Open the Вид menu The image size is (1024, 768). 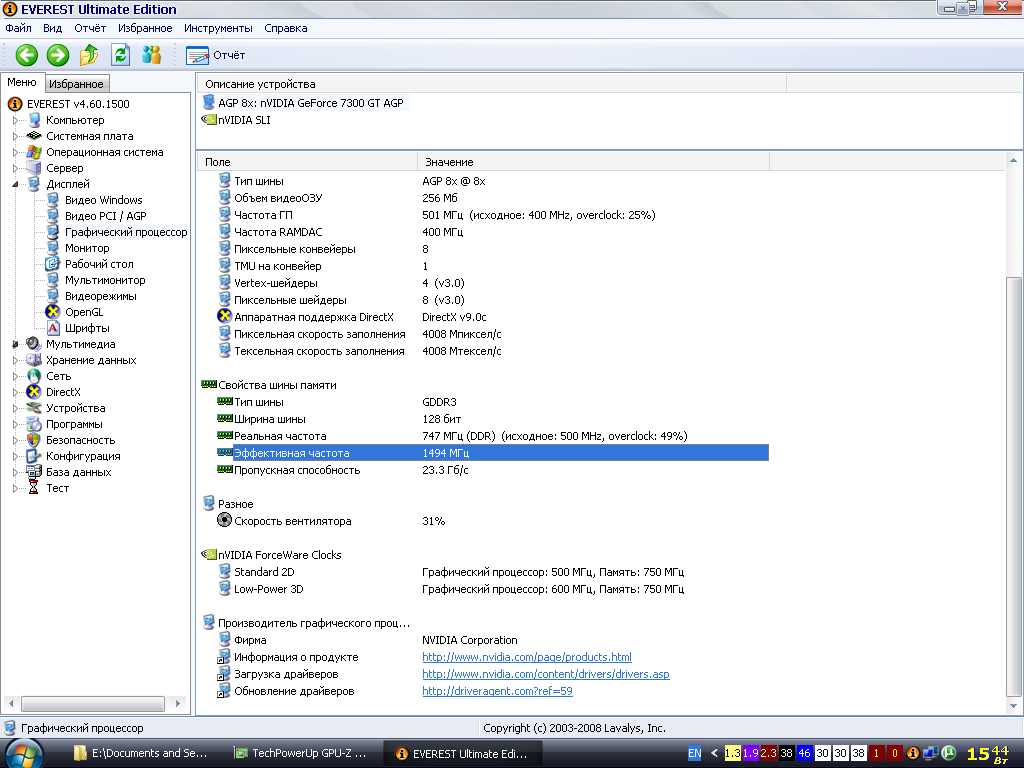(52, 28)
